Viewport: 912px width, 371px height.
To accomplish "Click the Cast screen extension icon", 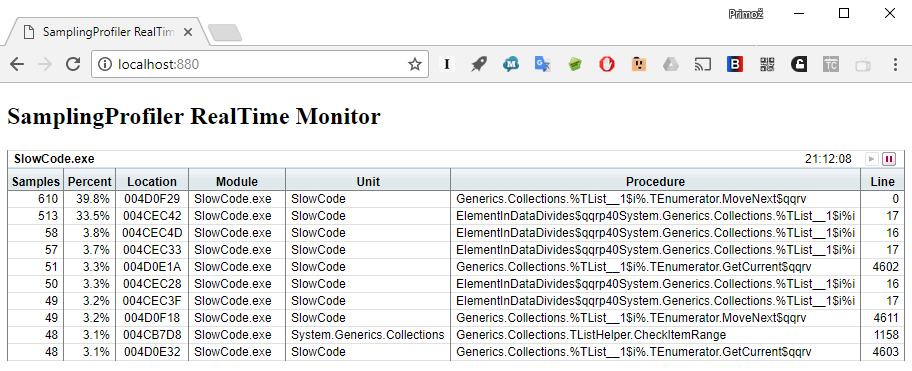I will (703, 64).
